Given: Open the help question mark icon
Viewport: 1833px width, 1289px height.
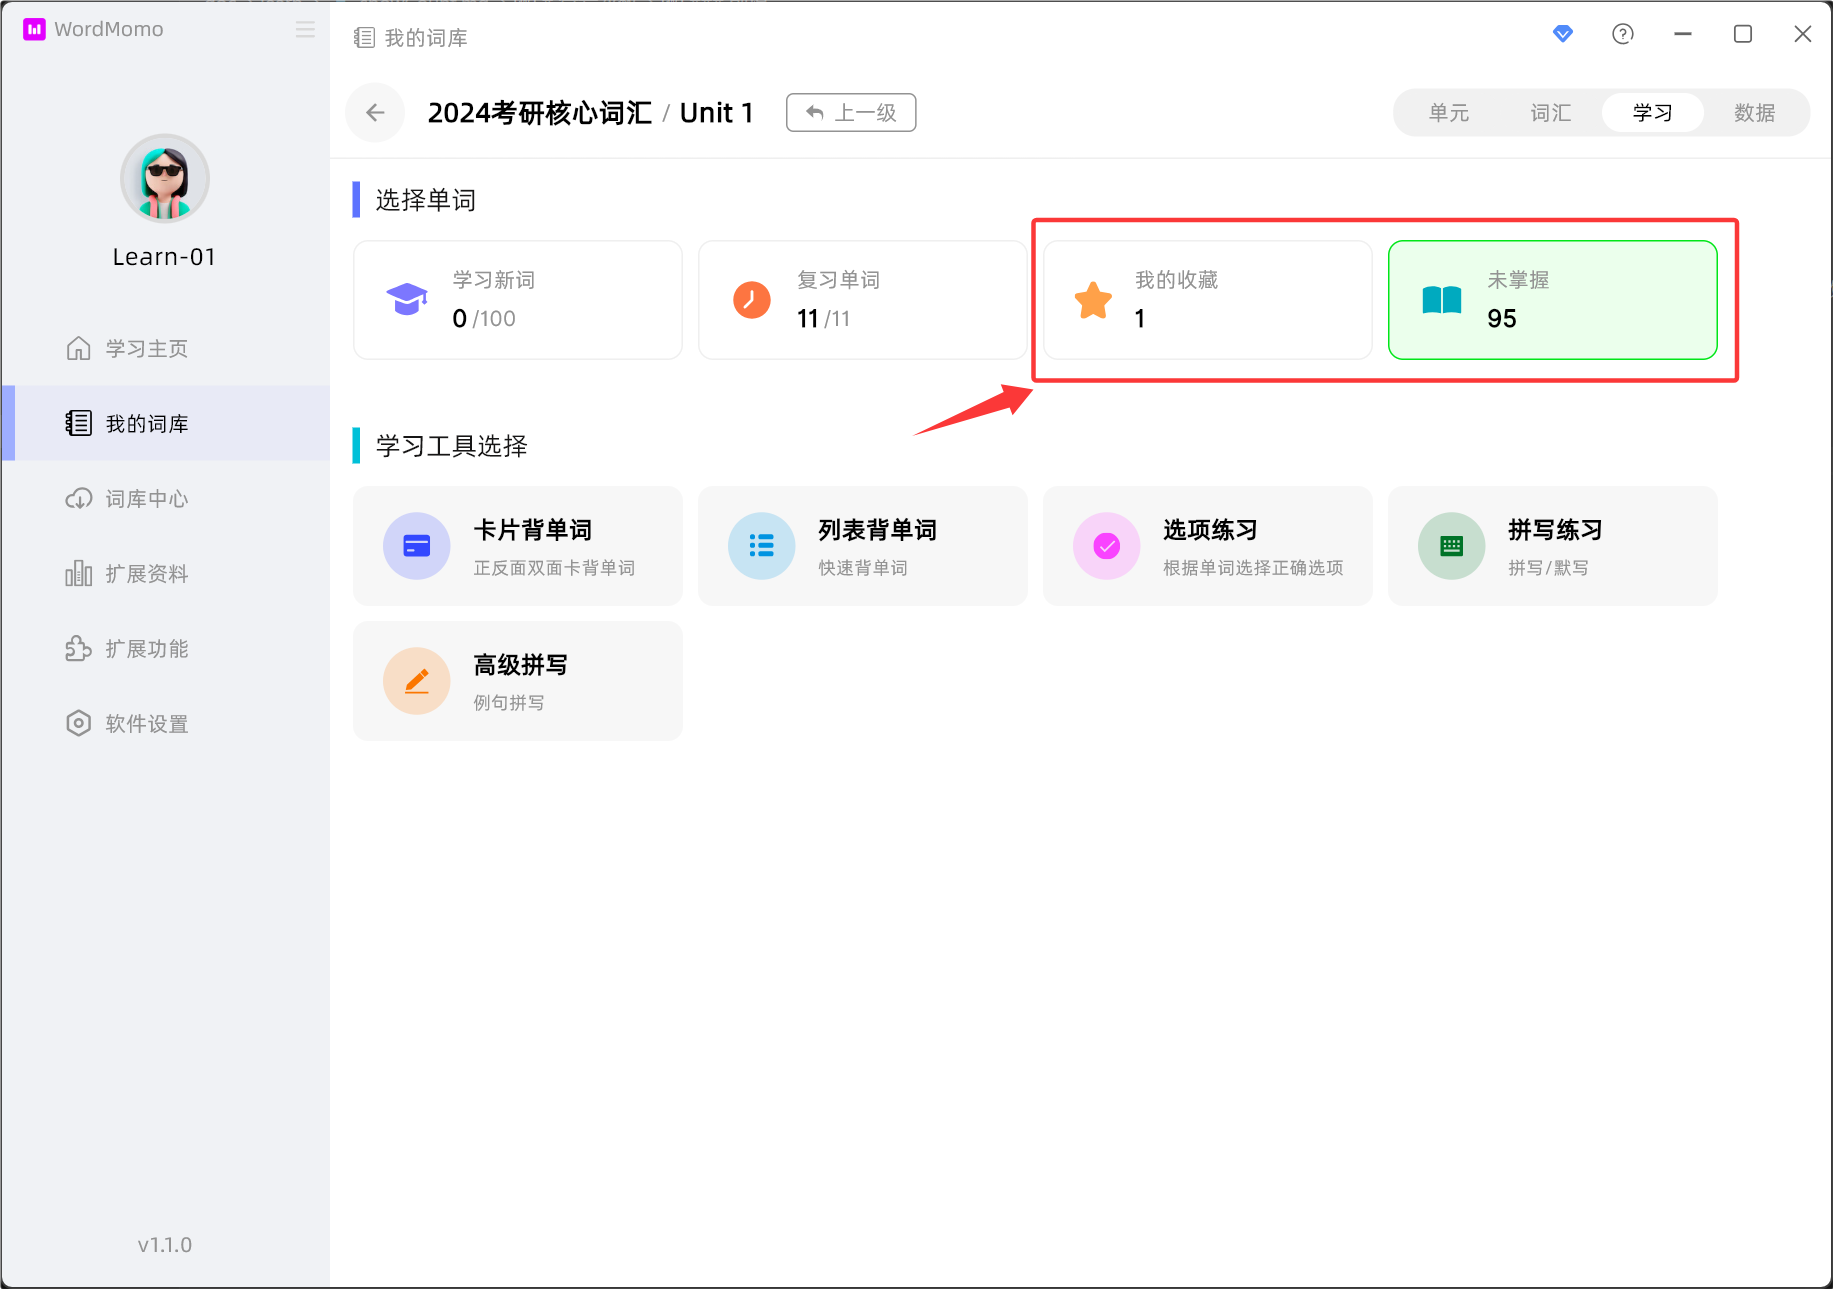Looking at the screenshot, I should pyautogui.click(x=1622, y=34).
